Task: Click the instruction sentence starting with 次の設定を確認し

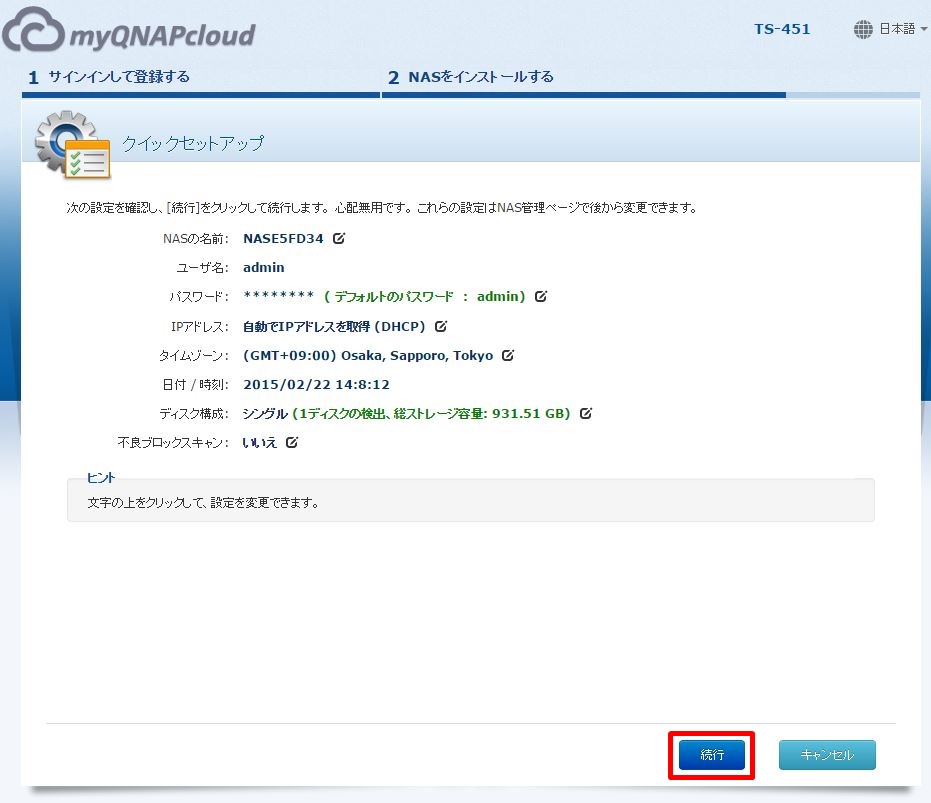Action: pos(382,207)
